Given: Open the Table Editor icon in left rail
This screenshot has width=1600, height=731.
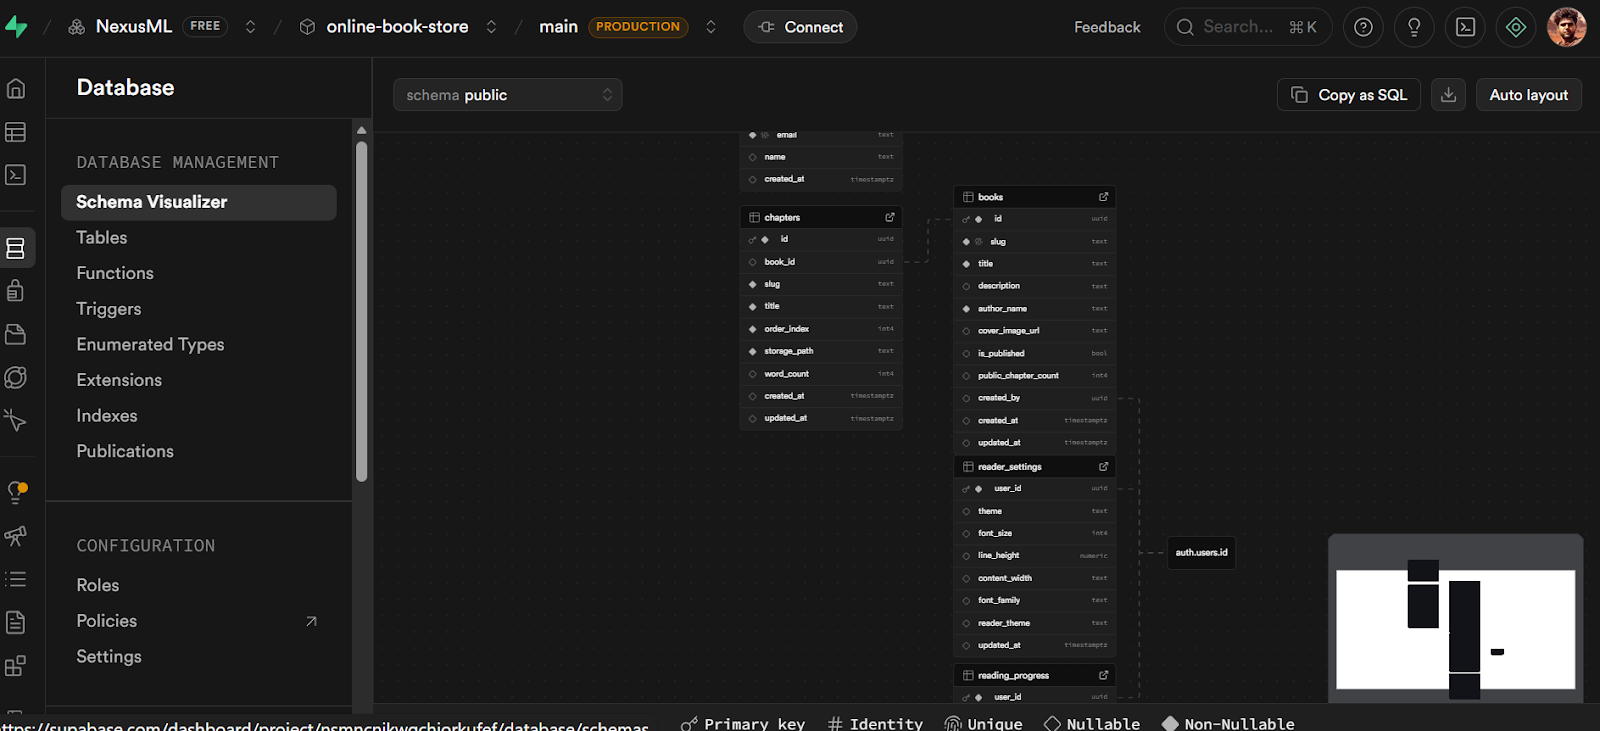Looking at the screenshot, I should (16, 132).
